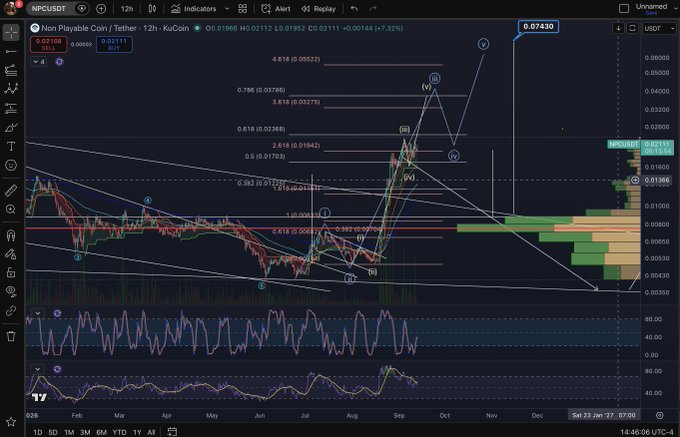Open the candlestick chart type menu
Screen dimensions: 680x437
coord(152,9)
